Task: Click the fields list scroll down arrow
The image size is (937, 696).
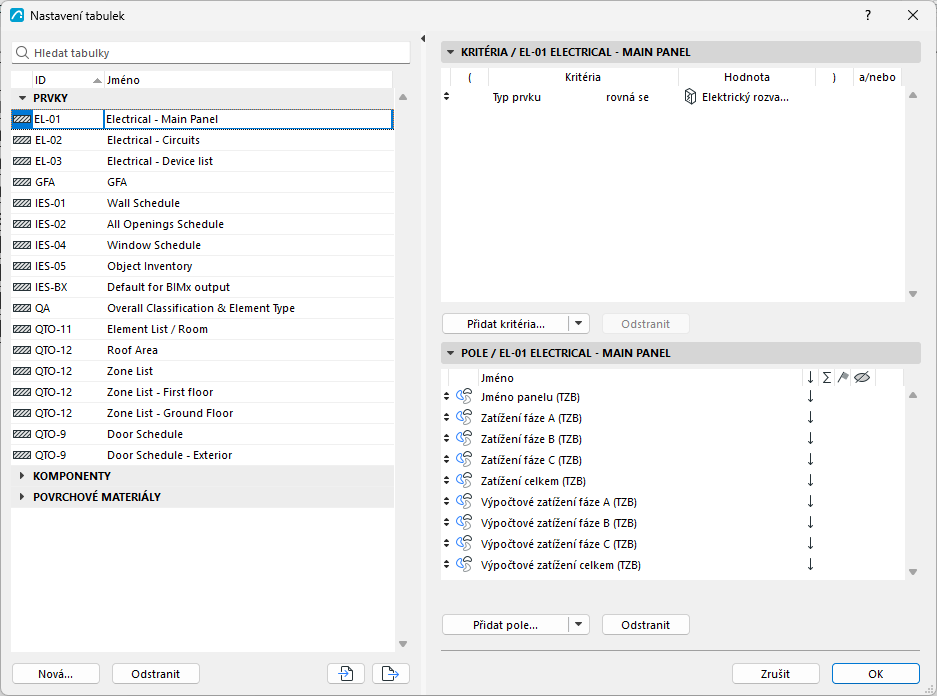Action: tap(912, 572)
